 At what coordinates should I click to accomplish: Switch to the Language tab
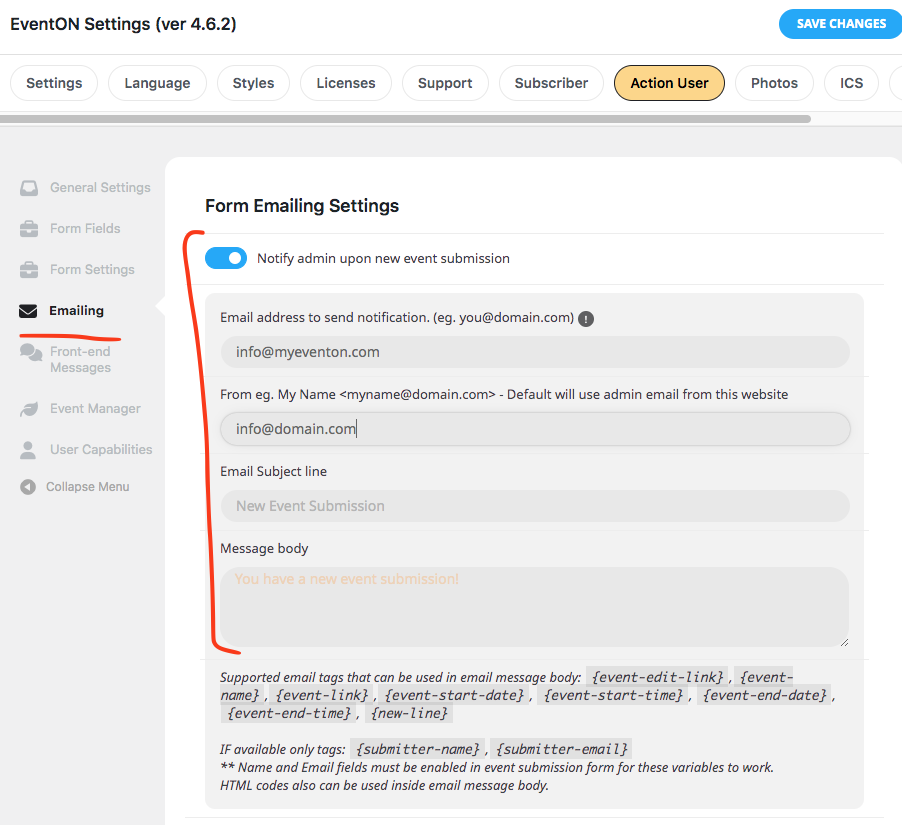click(x=157, y=83)
